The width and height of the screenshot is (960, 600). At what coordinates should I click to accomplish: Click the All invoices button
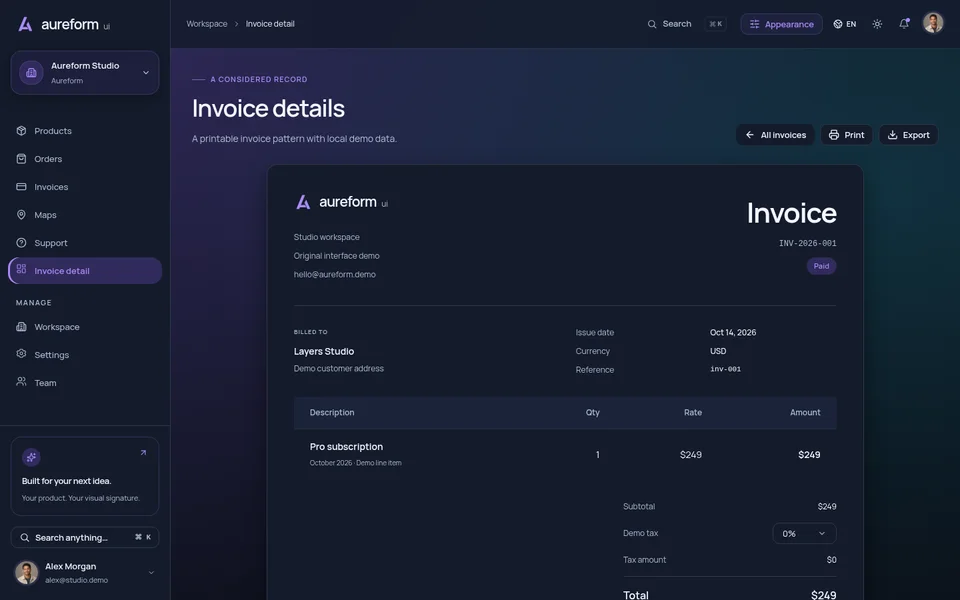click(x=775, y=135)
